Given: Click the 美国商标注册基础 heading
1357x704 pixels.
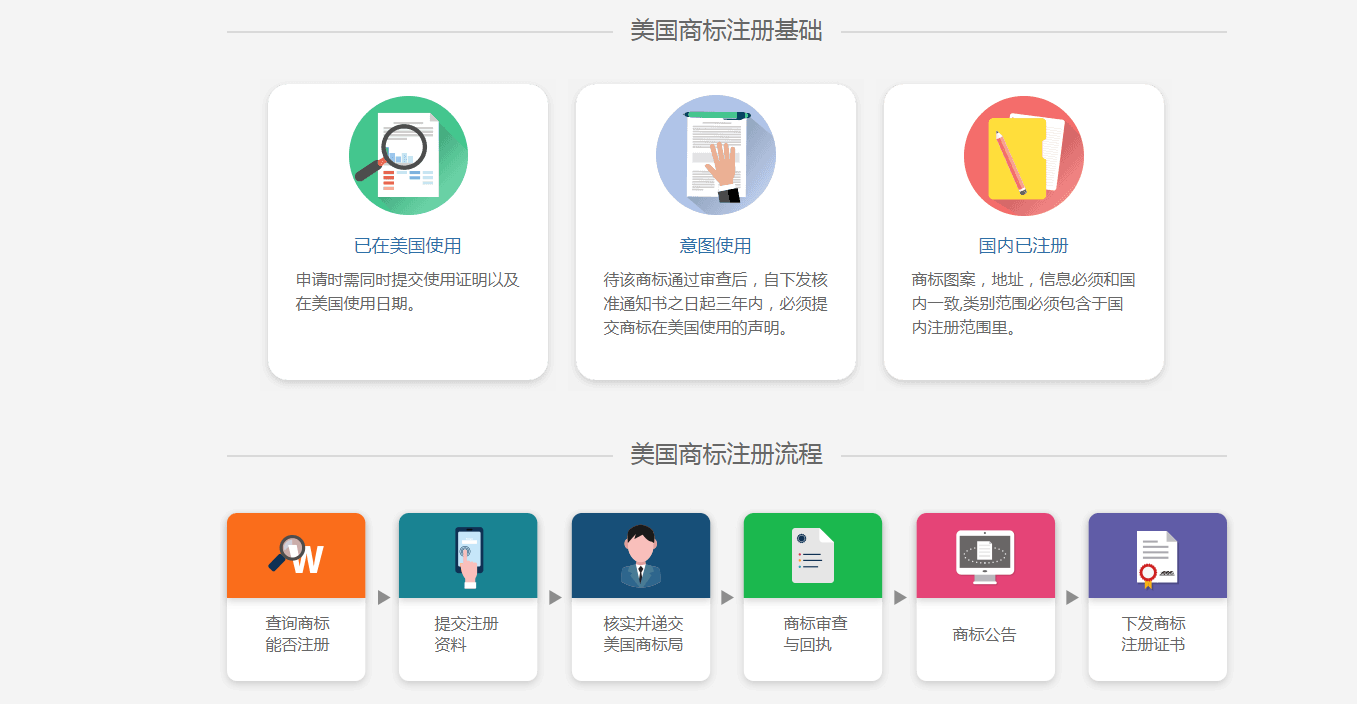Looking at the screenshot, I should pos(726,31).
